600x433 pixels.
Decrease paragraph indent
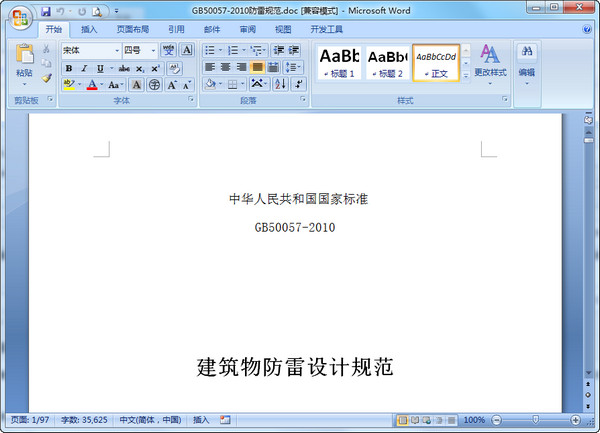tap(279, 50)
